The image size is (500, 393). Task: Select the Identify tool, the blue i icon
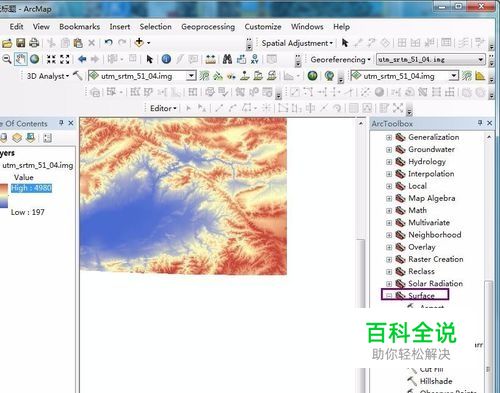[166, 59]
